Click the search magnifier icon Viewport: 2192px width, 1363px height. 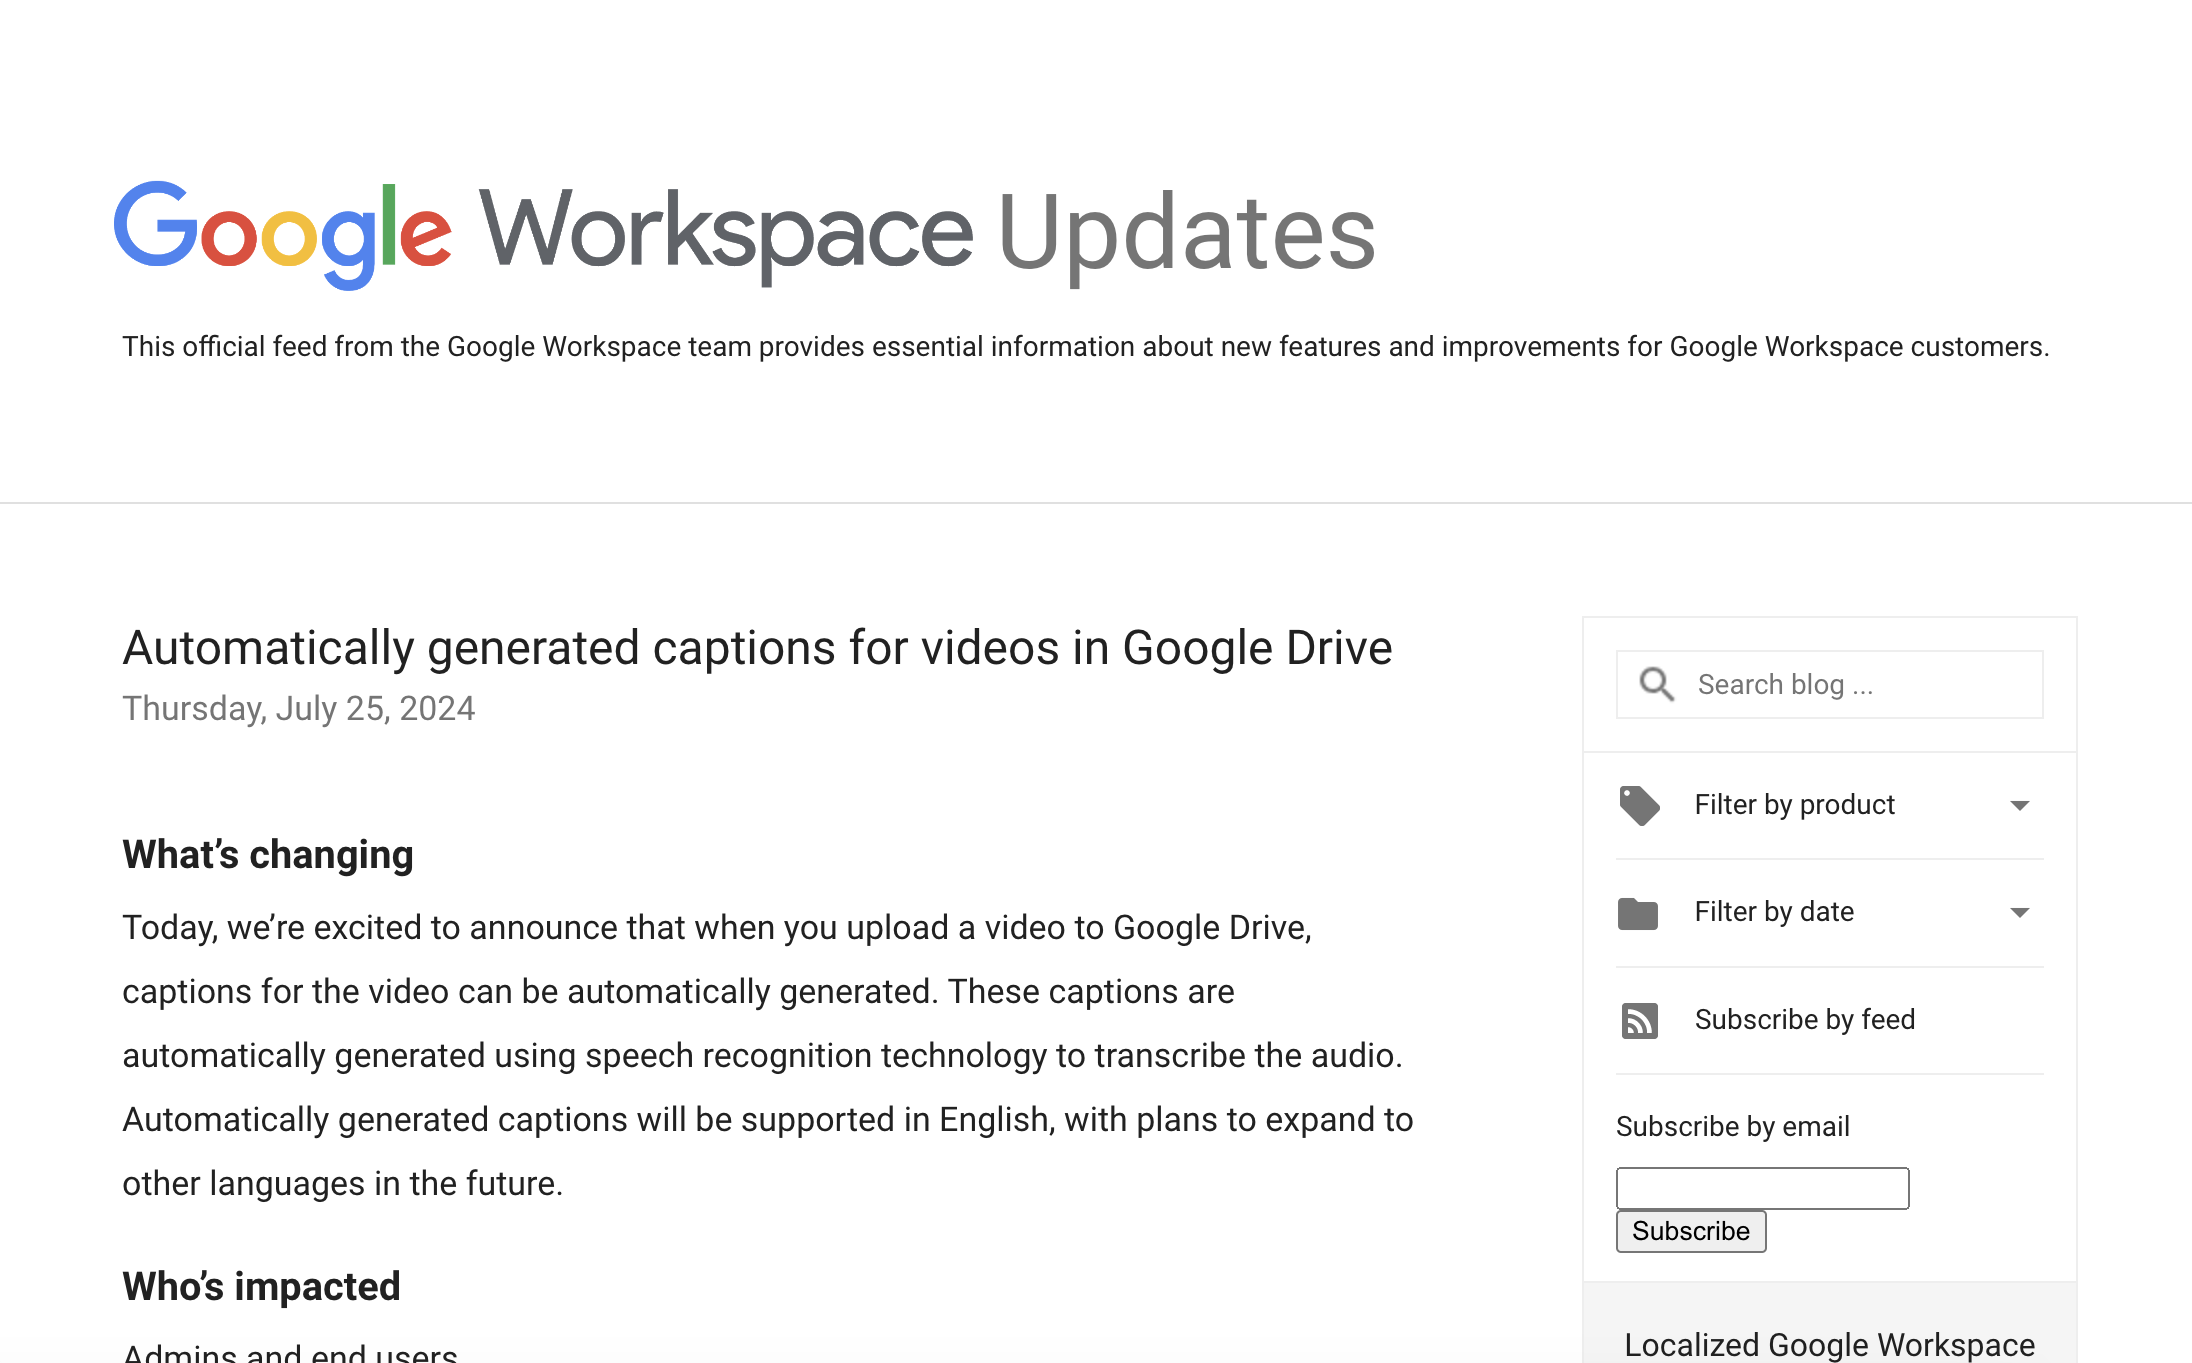(1656, 685)
